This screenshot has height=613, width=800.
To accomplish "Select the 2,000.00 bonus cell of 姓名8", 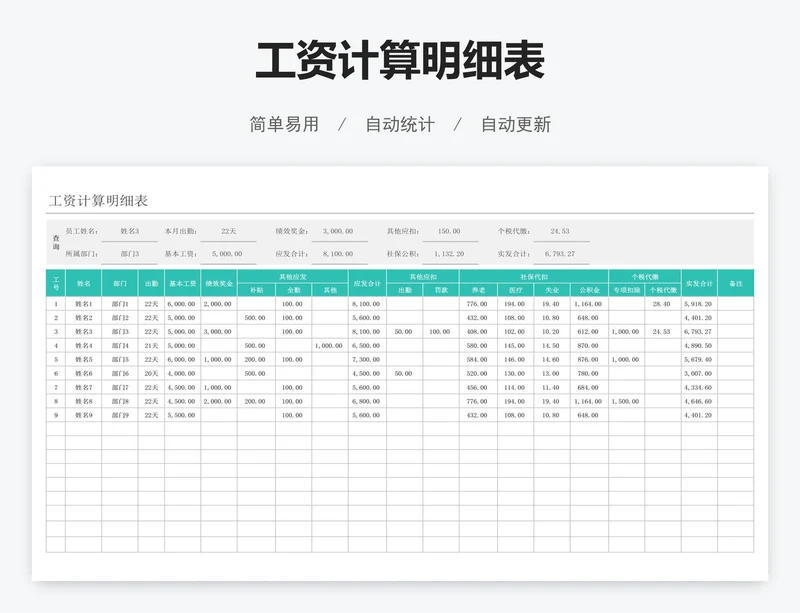I will pyautogui.click(x=218, y=402).
